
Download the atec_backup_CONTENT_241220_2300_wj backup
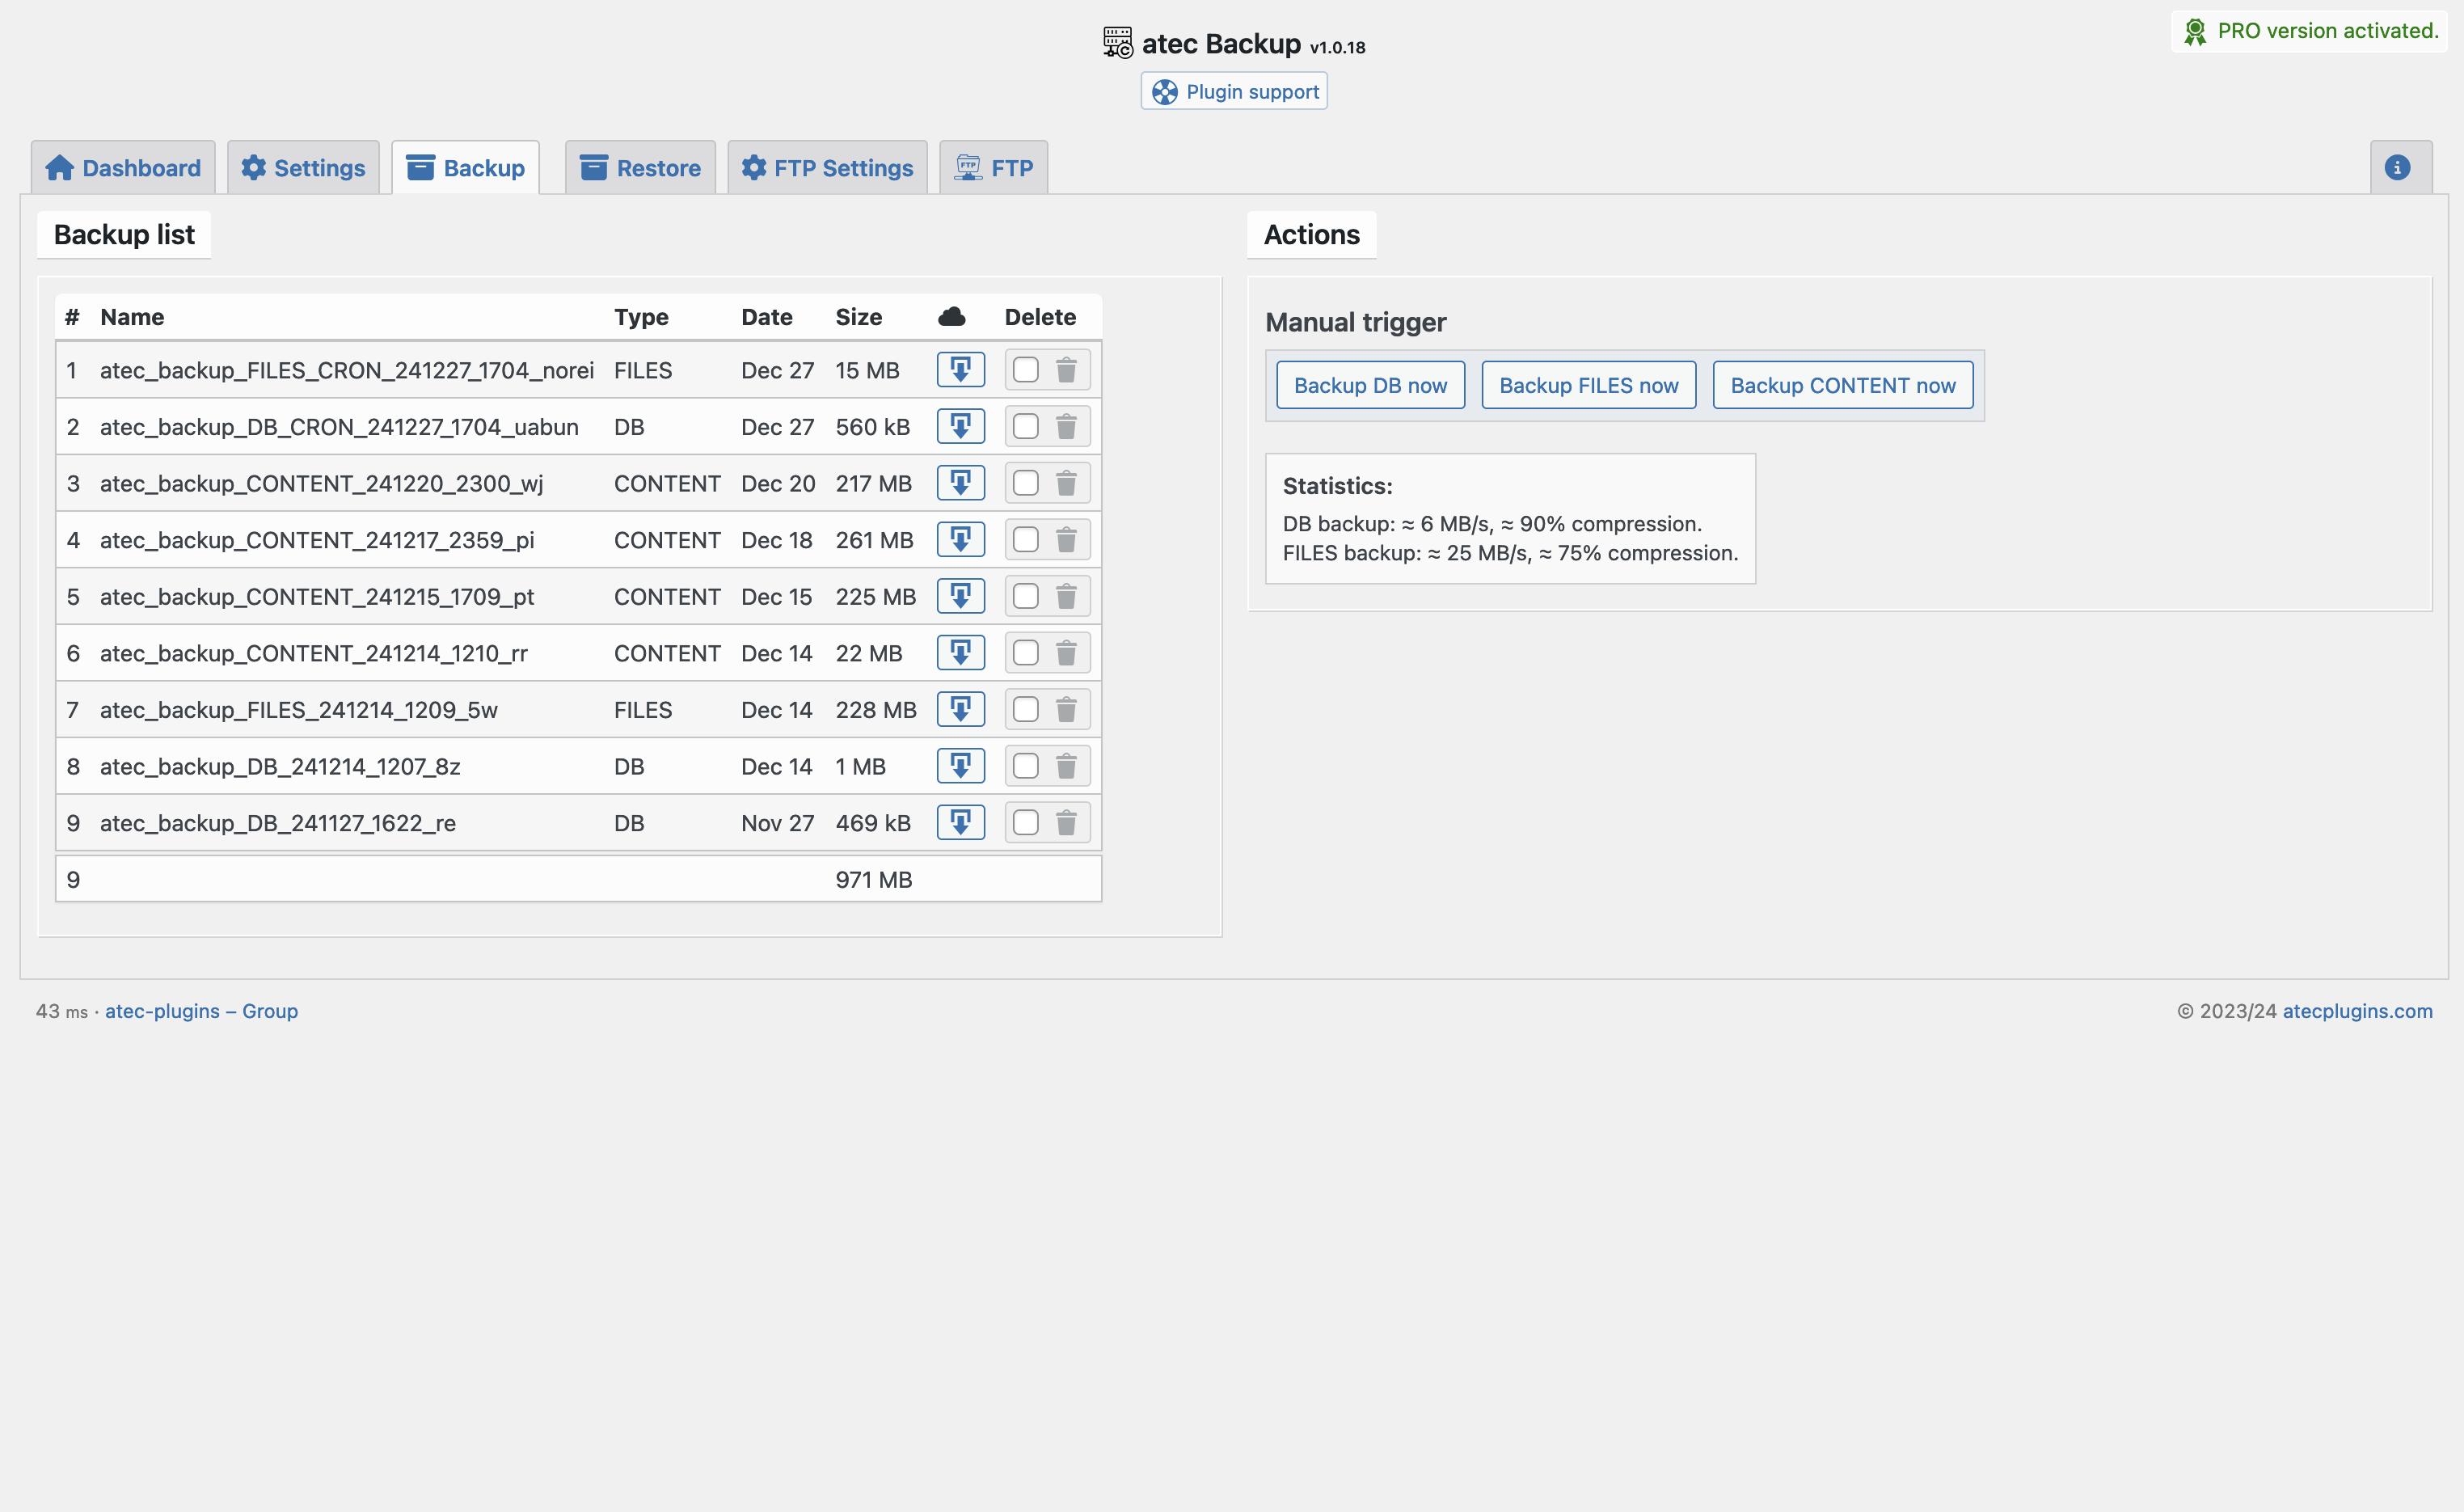960,483
